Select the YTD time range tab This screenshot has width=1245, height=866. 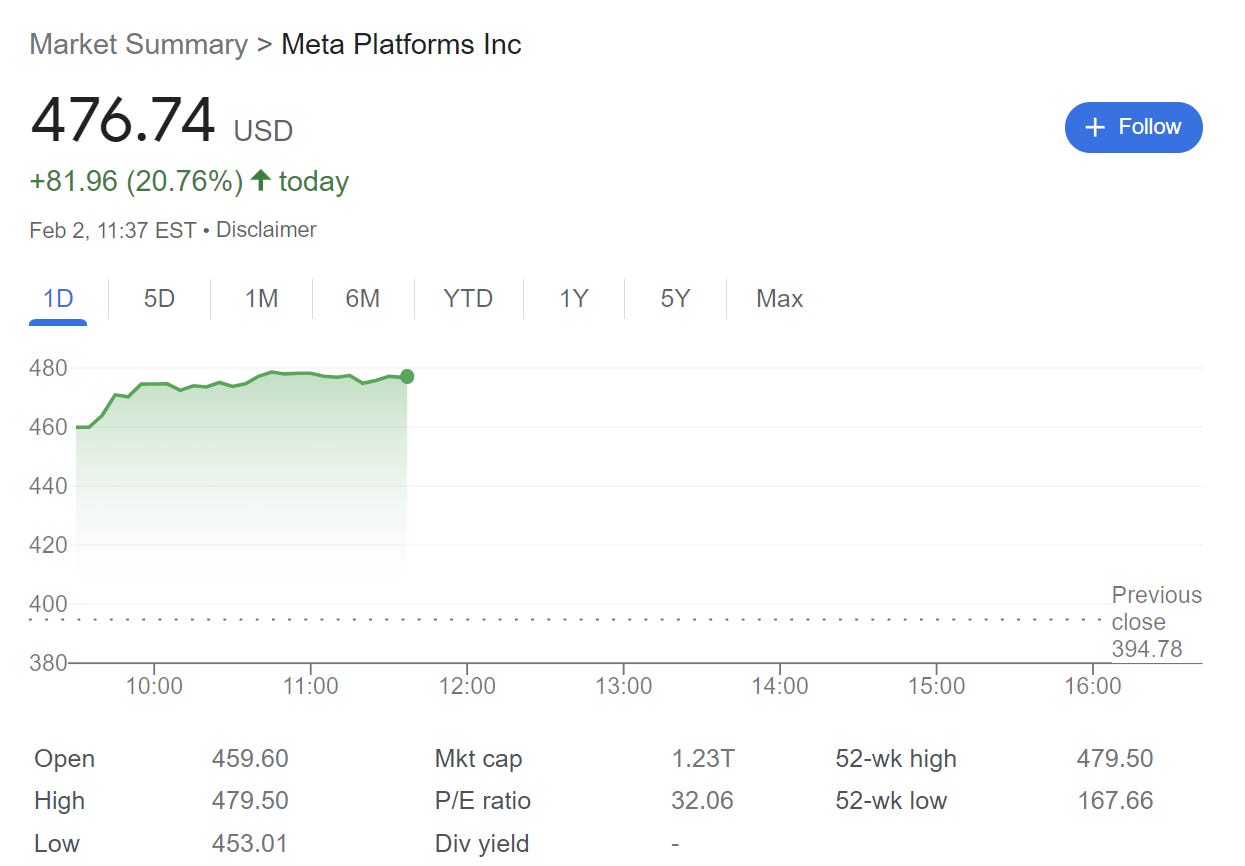pyautogui.click(x=468, y=298)
